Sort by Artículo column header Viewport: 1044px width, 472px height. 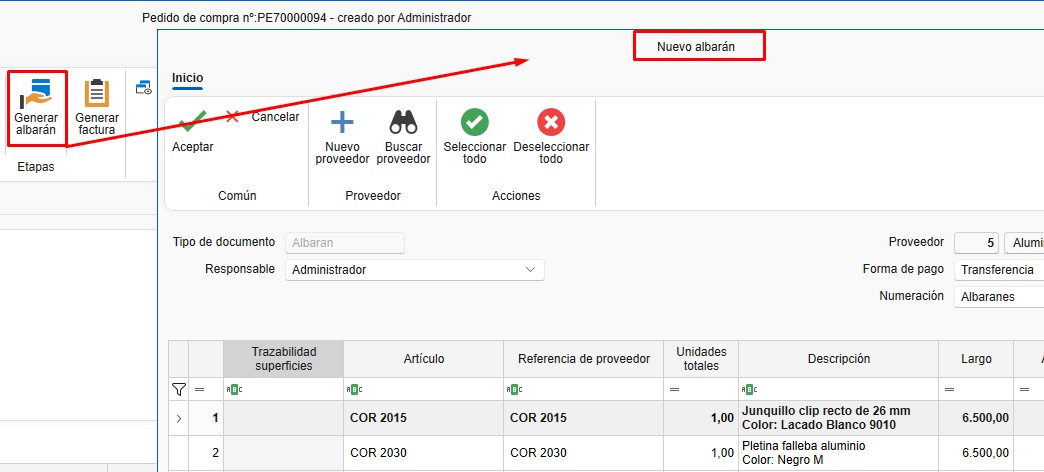423,359
